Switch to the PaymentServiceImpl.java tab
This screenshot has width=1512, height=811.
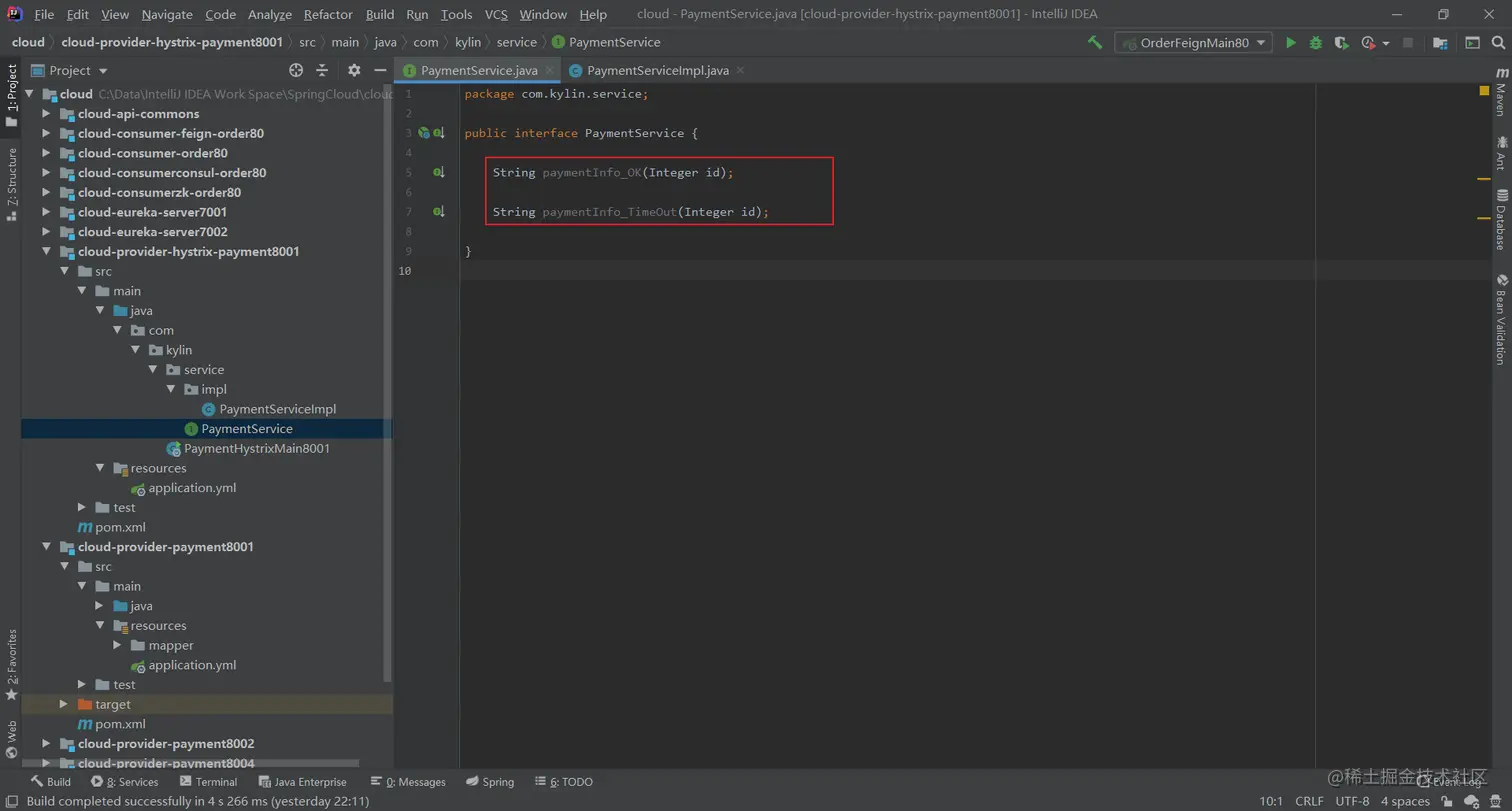658,71
